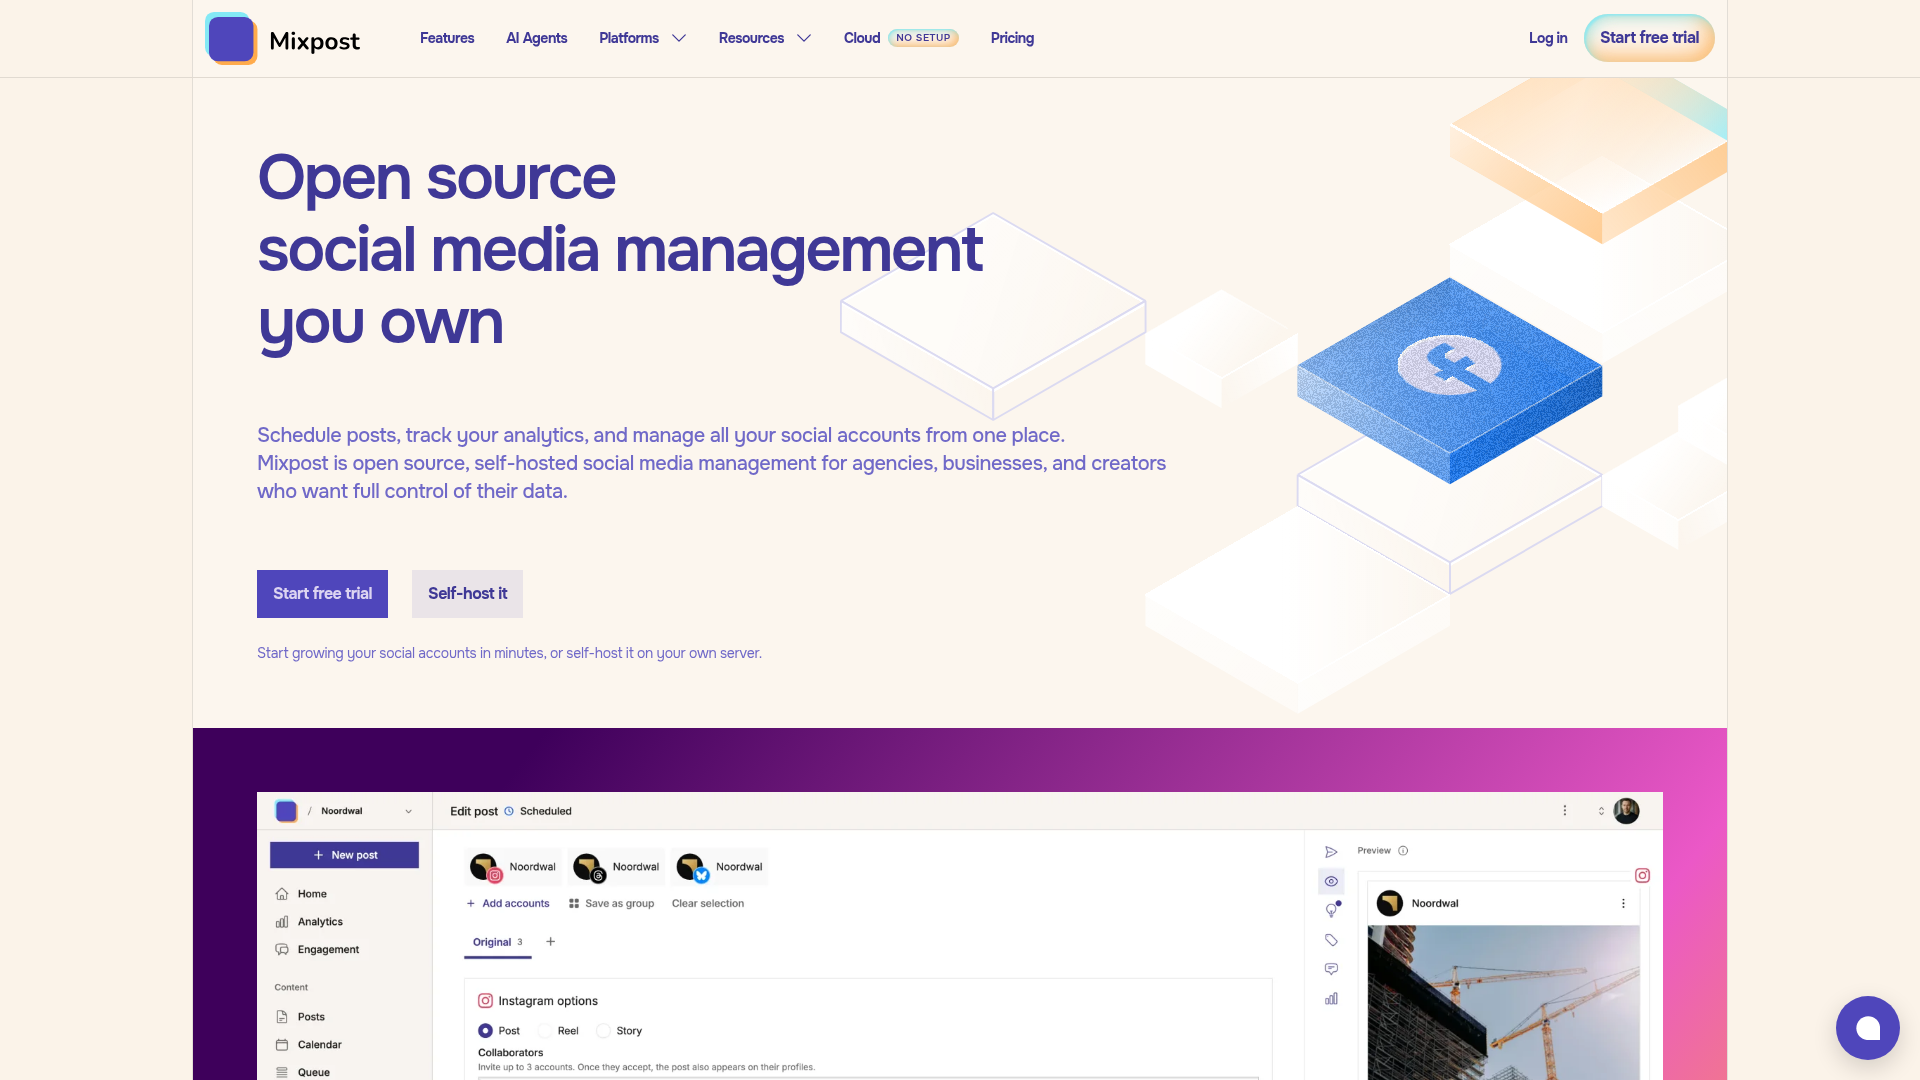Click the info icon next to Preview
This screenshot has width=1920, height=1080.
point(1403,851)
